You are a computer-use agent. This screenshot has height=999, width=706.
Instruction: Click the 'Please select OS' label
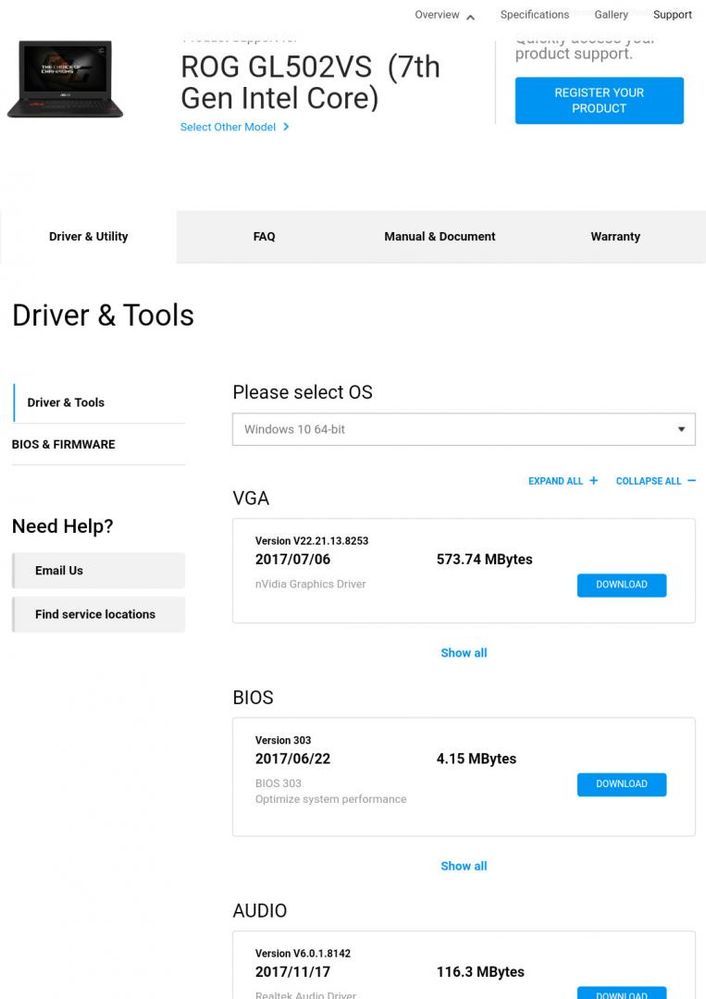point(303,392)
